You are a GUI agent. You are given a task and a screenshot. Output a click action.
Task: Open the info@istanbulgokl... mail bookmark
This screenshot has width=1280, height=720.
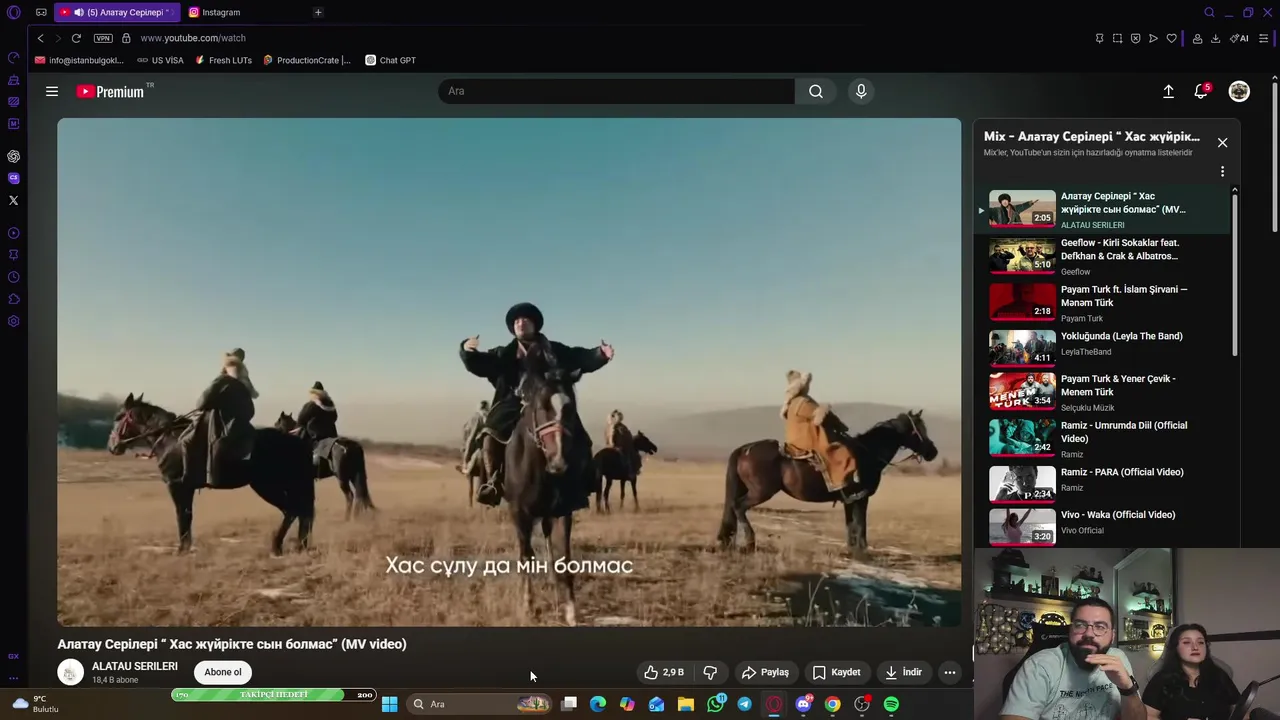tap(79, 60)
